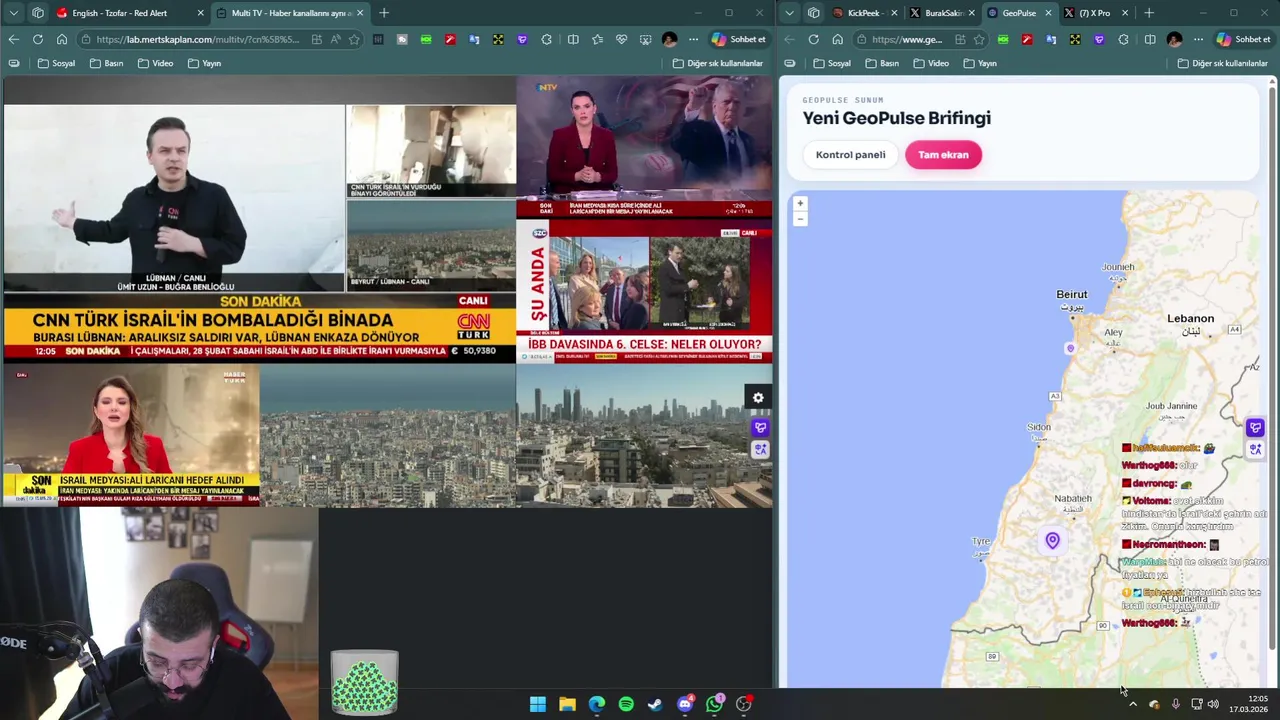Open the right browser's three-dot settings menu
The image size is (1280, 720).
point(1198,39)
